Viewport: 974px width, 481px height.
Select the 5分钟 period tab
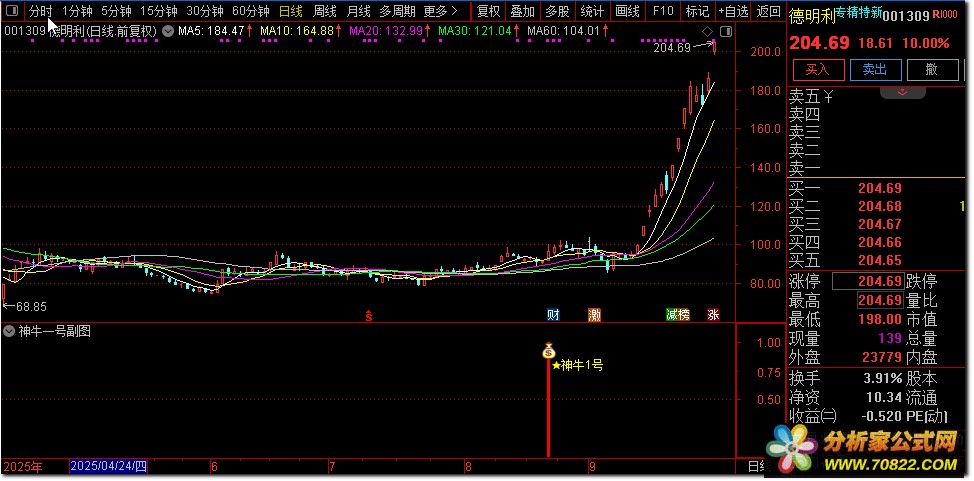116,11
